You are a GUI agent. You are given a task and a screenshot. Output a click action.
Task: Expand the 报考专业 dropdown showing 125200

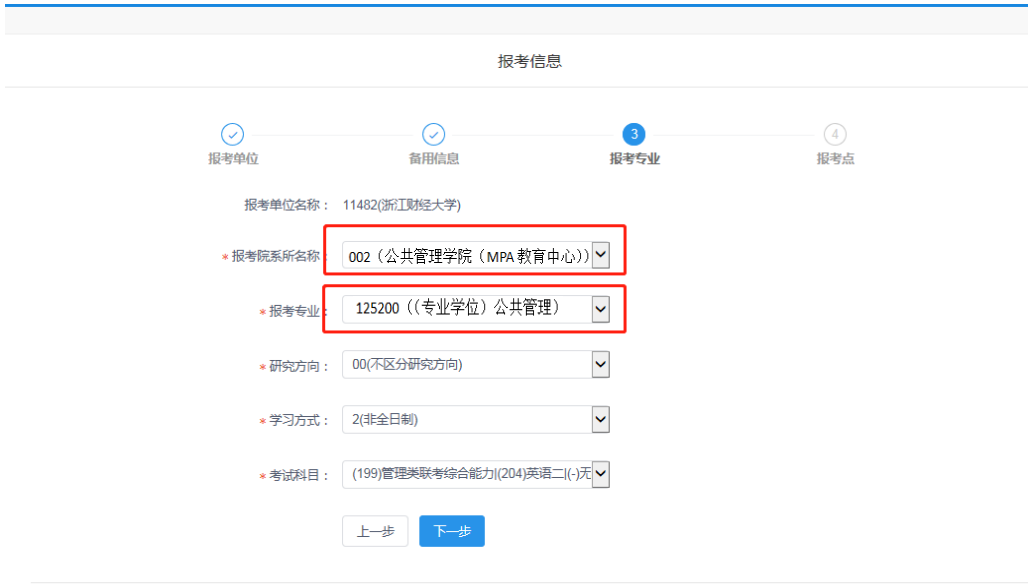475,310
